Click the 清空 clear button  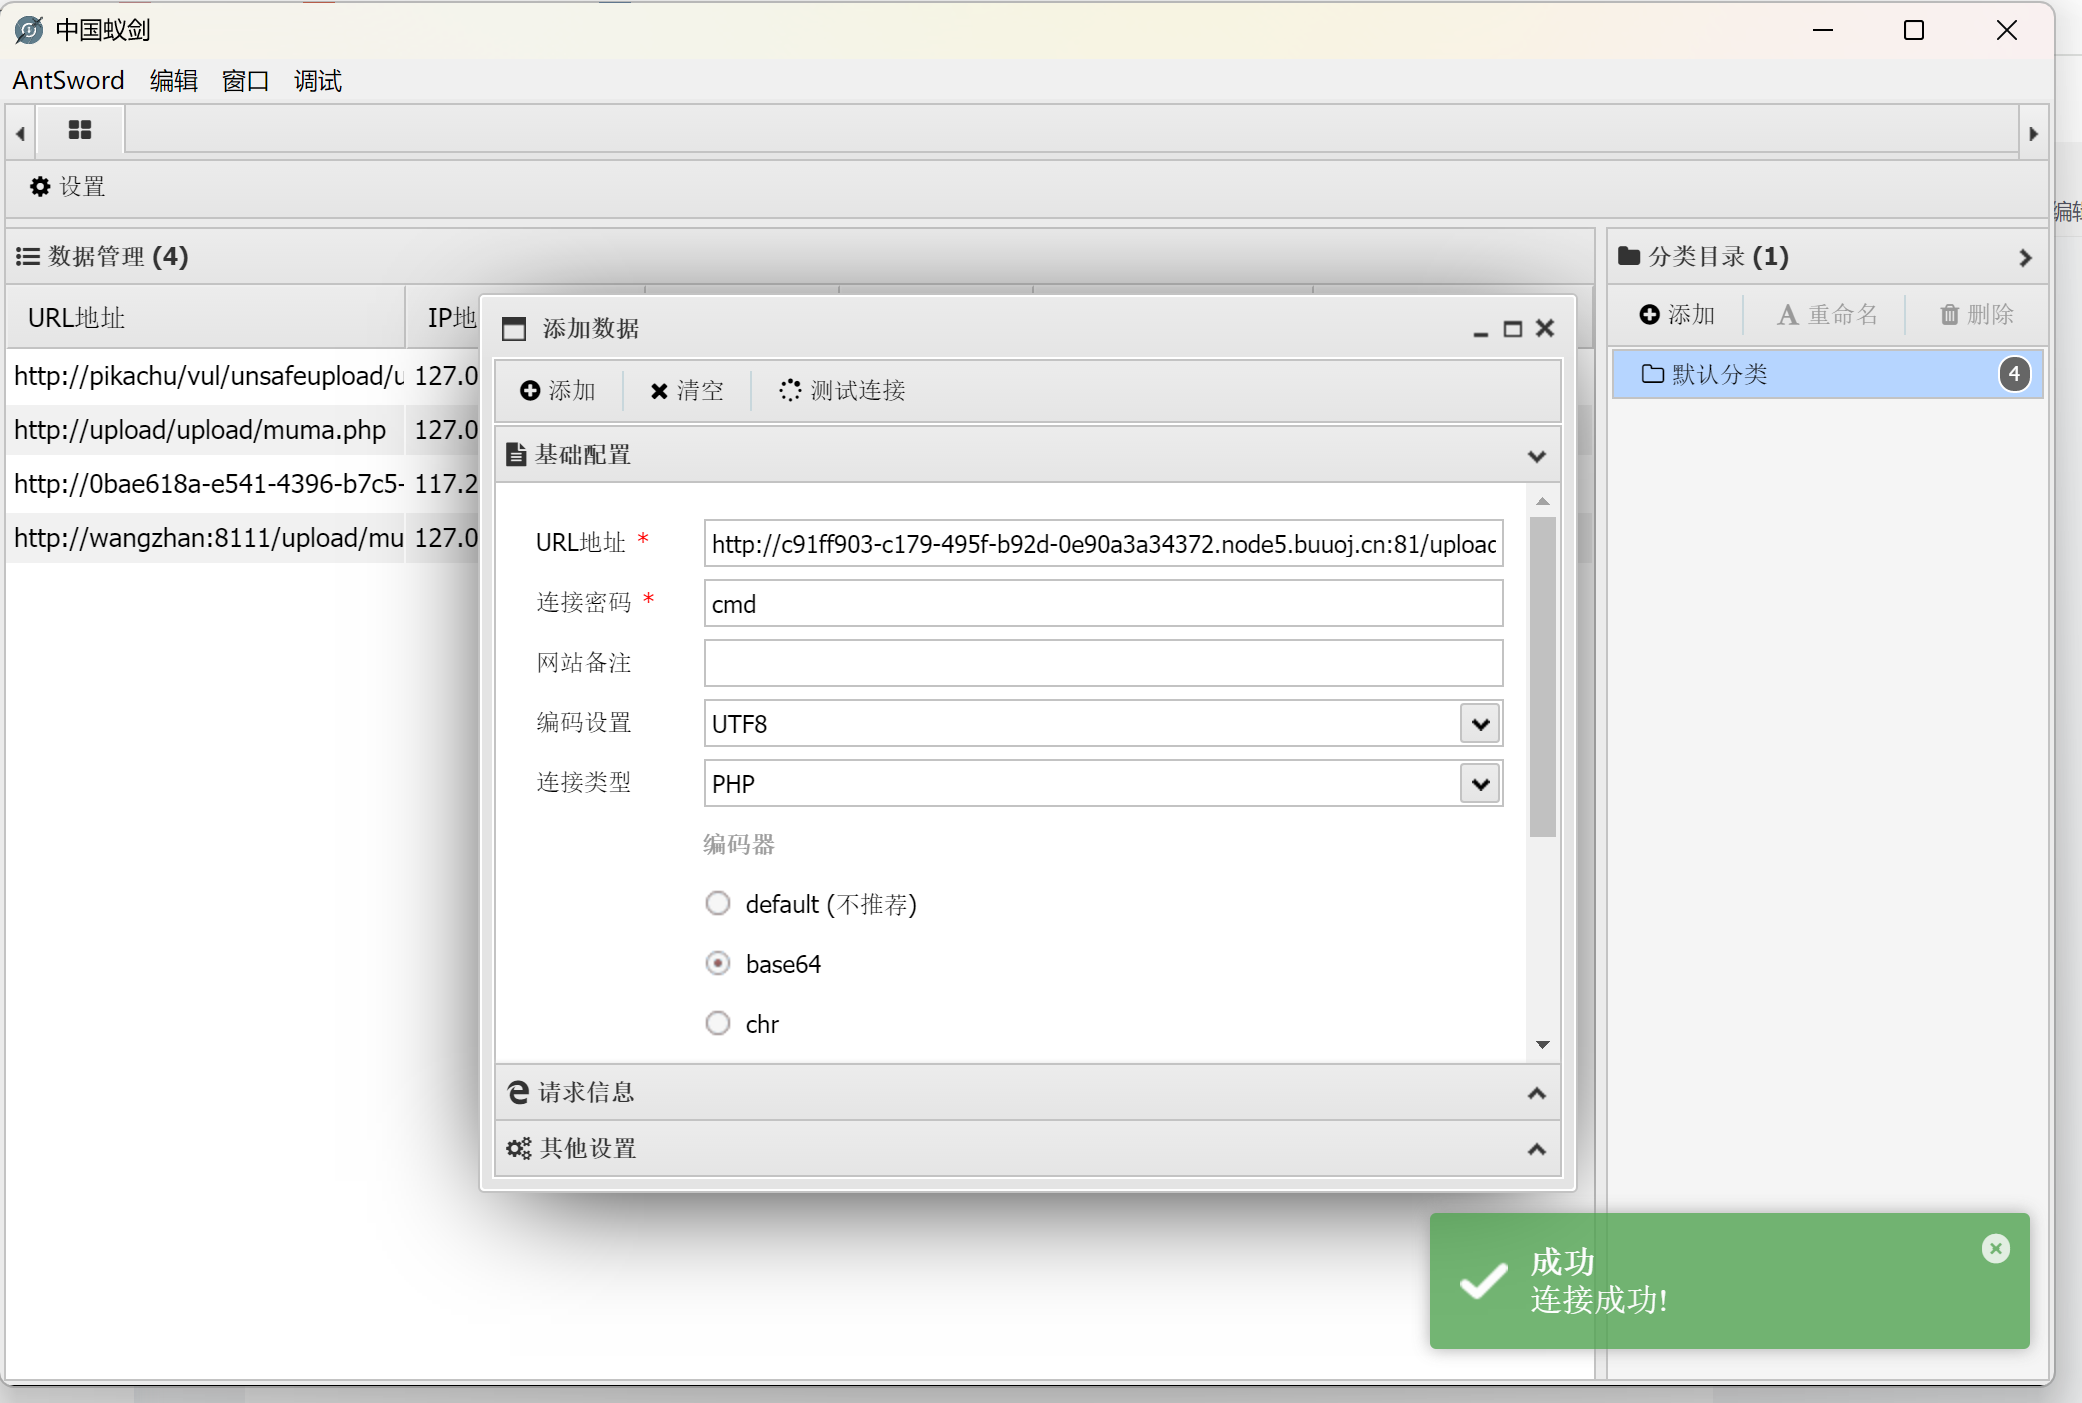[x=687, y=390]
